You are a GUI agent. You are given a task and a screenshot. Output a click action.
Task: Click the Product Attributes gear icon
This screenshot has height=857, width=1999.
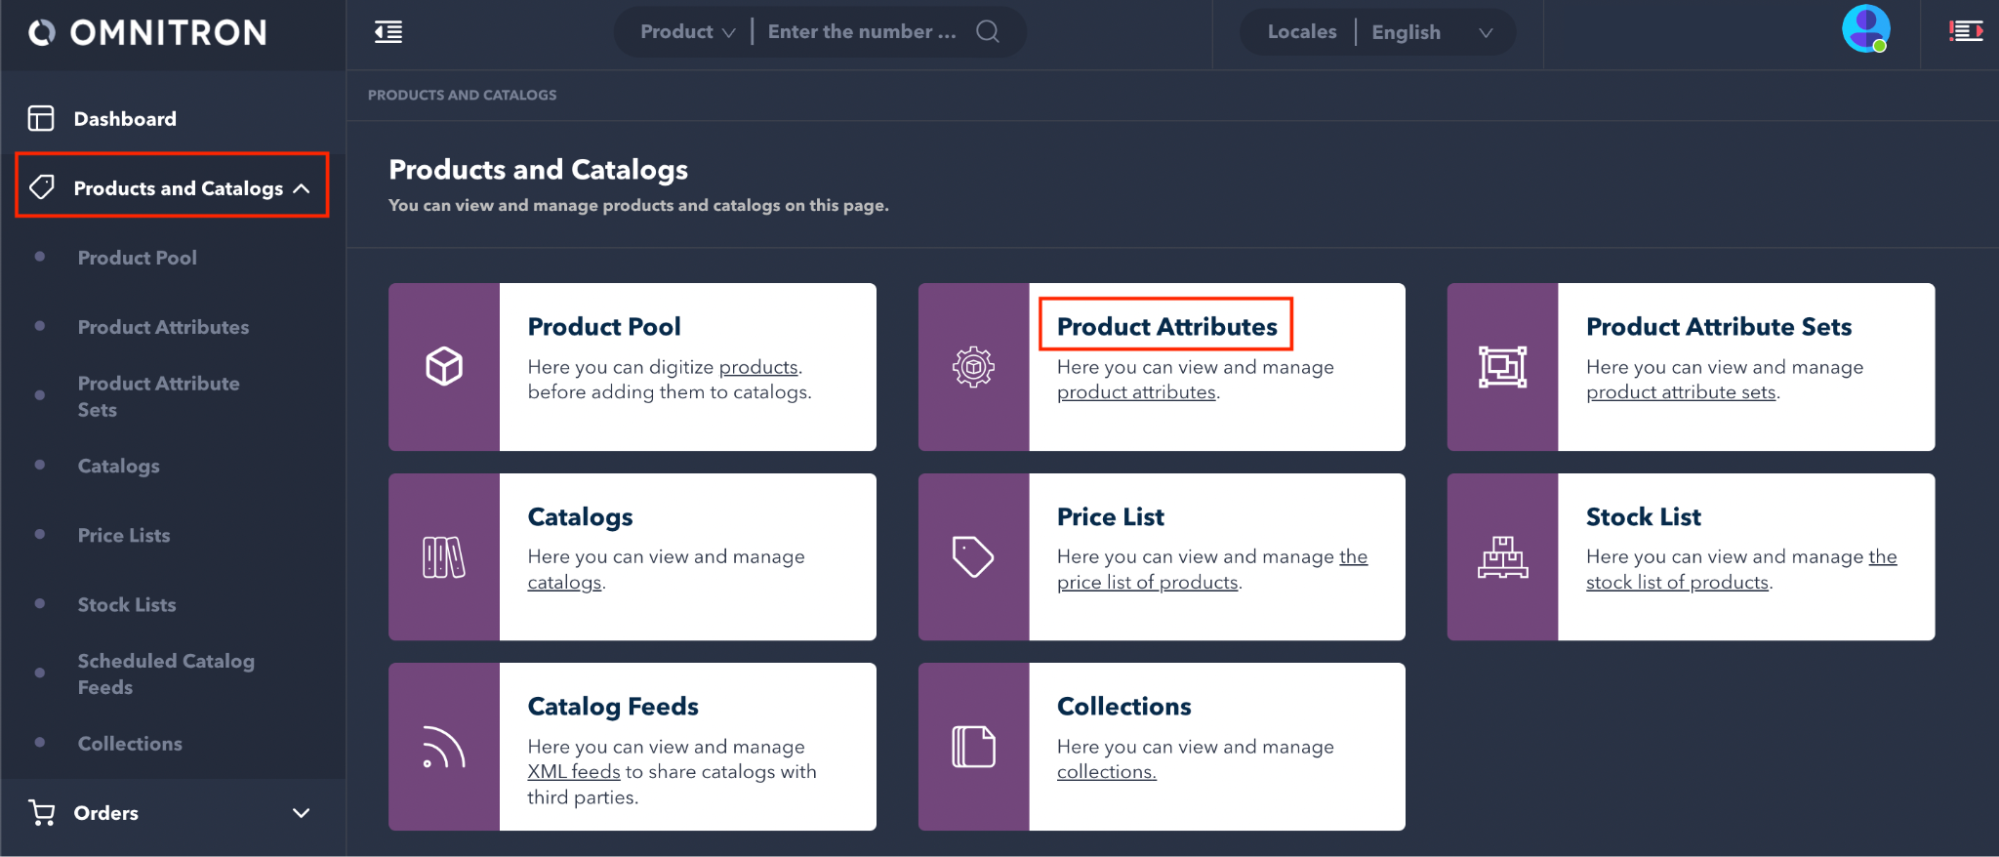[x=973, y=367]
